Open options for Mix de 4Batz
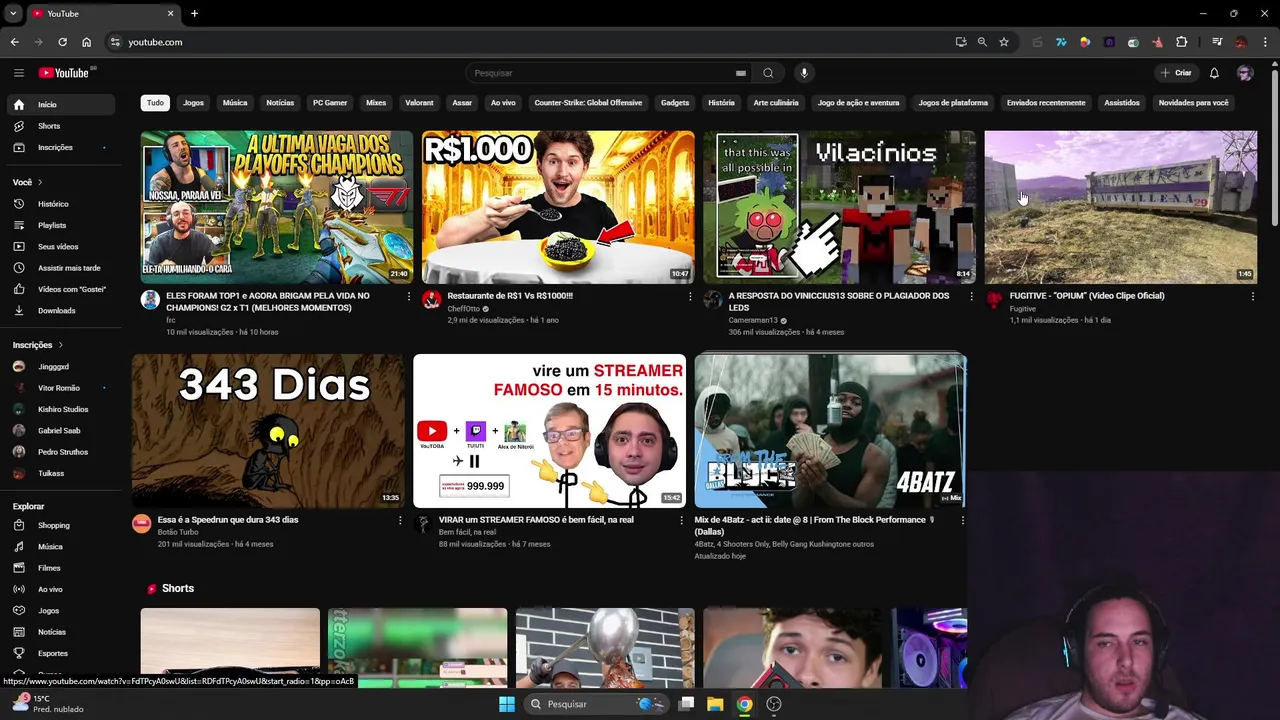Viewport: 1280px width, 720px height. (x=962, y=520)
